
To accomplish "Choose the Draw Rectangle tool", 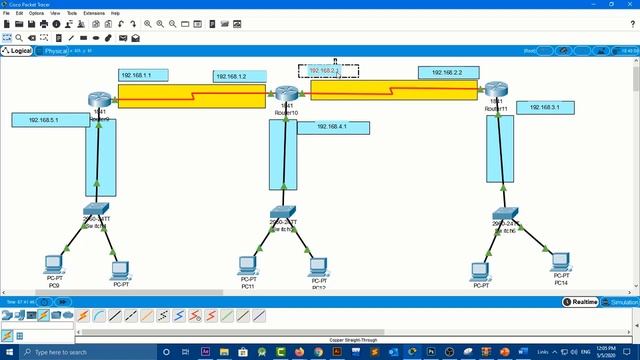I will click(x=83, y=38).
